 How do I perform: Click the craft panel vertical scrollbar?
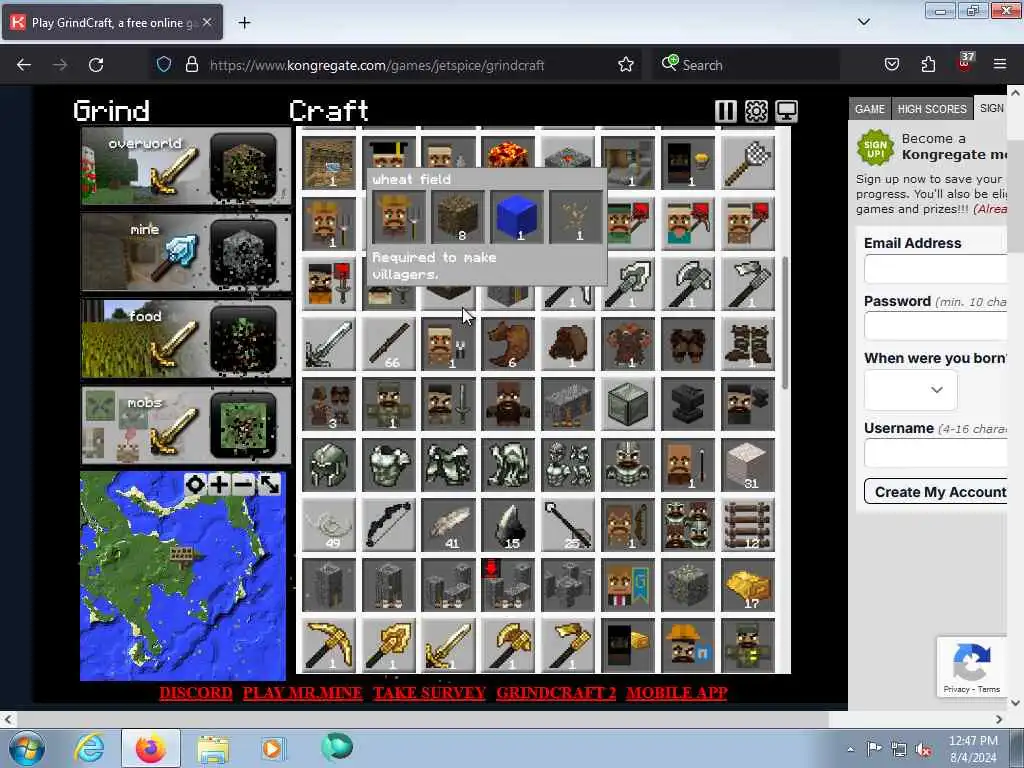[785, 323]
